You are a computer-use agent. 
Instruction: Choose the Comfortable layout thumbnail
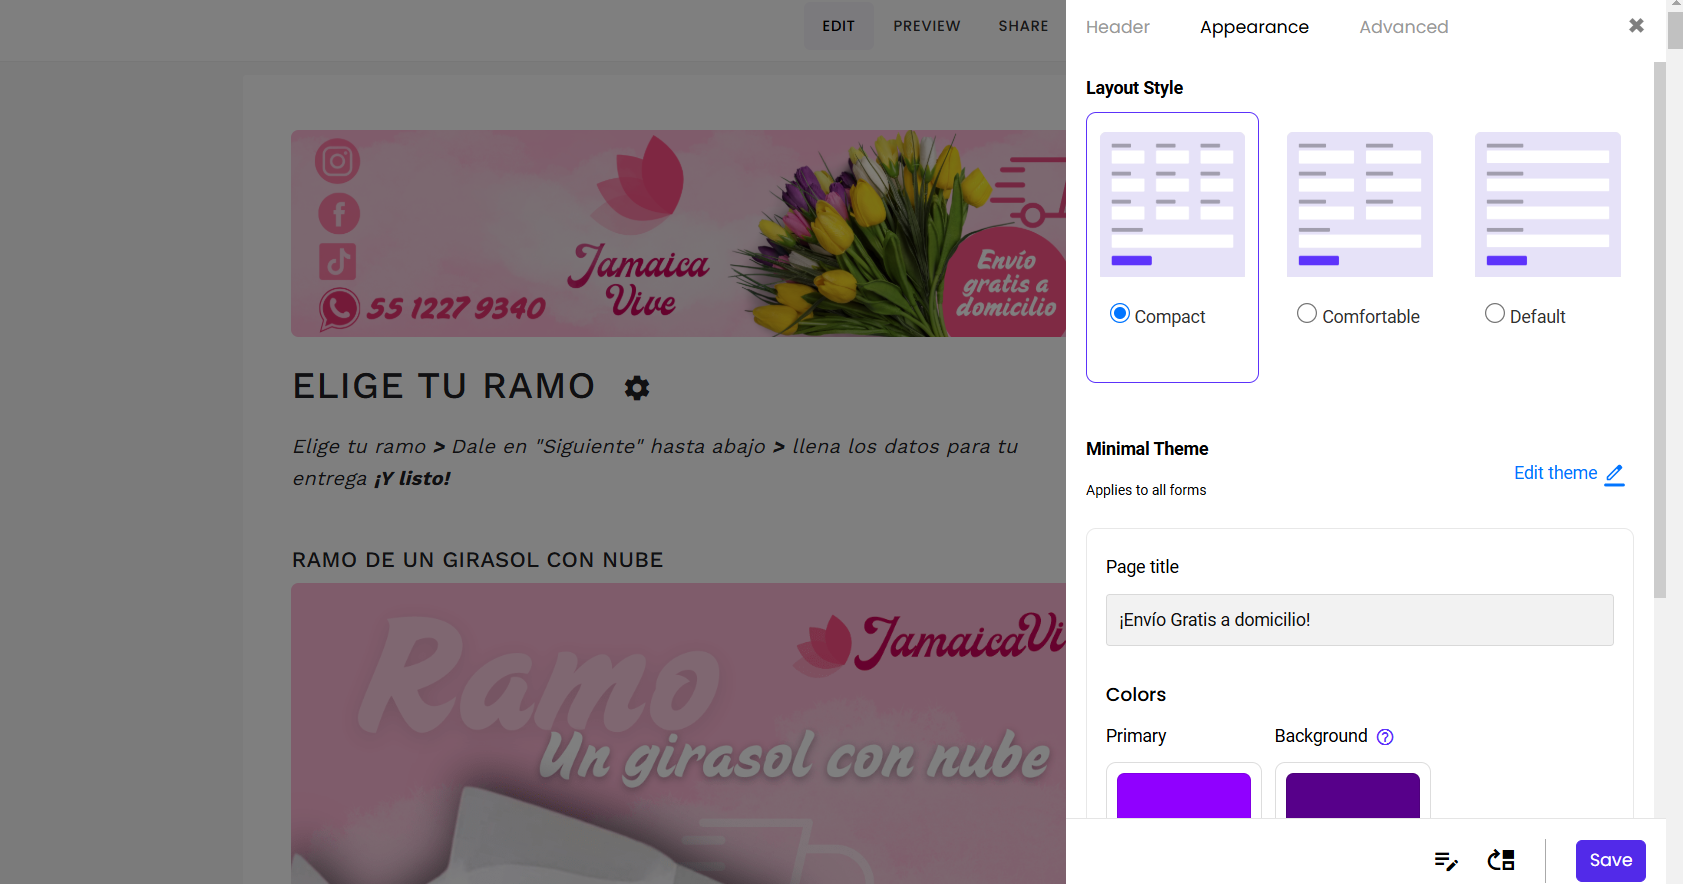click(x=1360, y=204)
